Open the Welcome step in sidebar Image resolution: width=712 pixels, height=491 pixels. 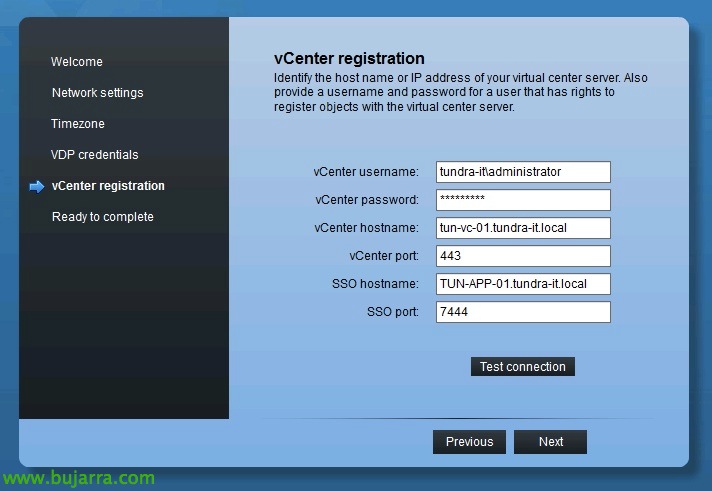click(77, 62)
